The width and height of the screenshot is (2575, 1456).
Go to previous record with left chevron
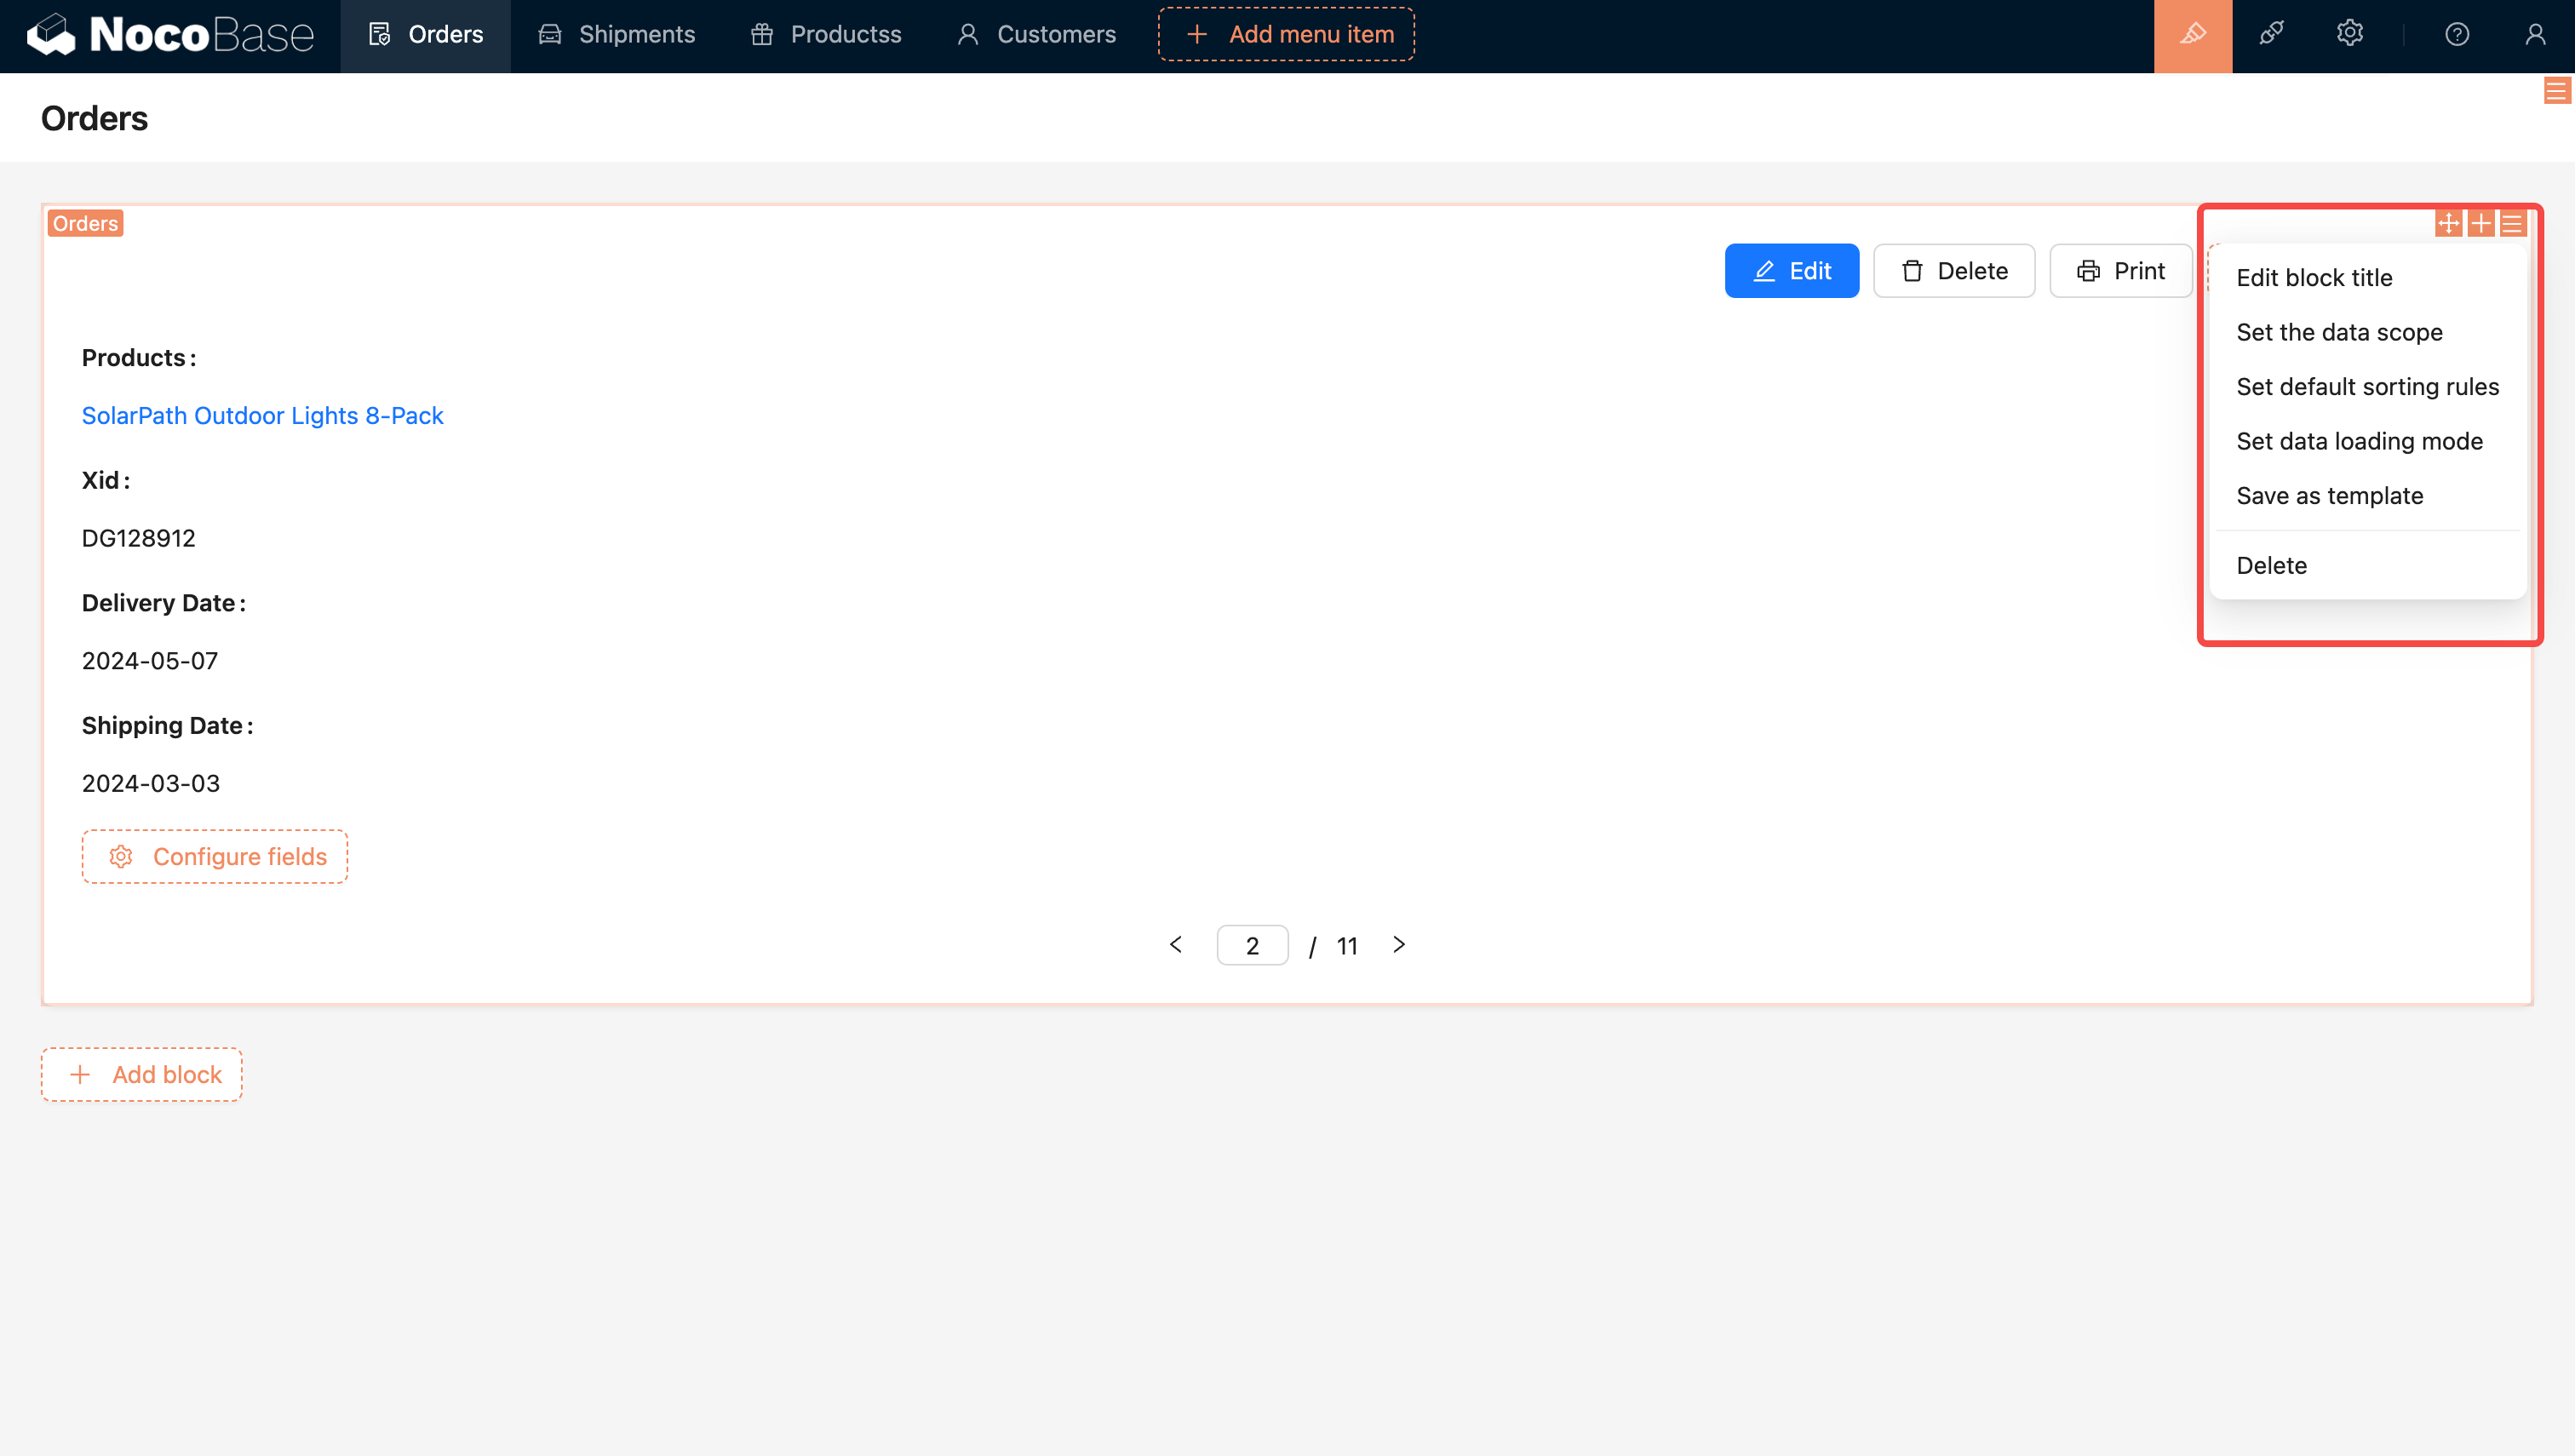(x=1176, y=945)
